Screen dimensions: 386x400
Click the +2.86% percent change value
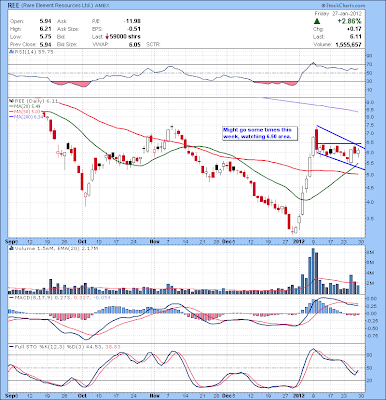pyautogui.click(x=349, y=21)
